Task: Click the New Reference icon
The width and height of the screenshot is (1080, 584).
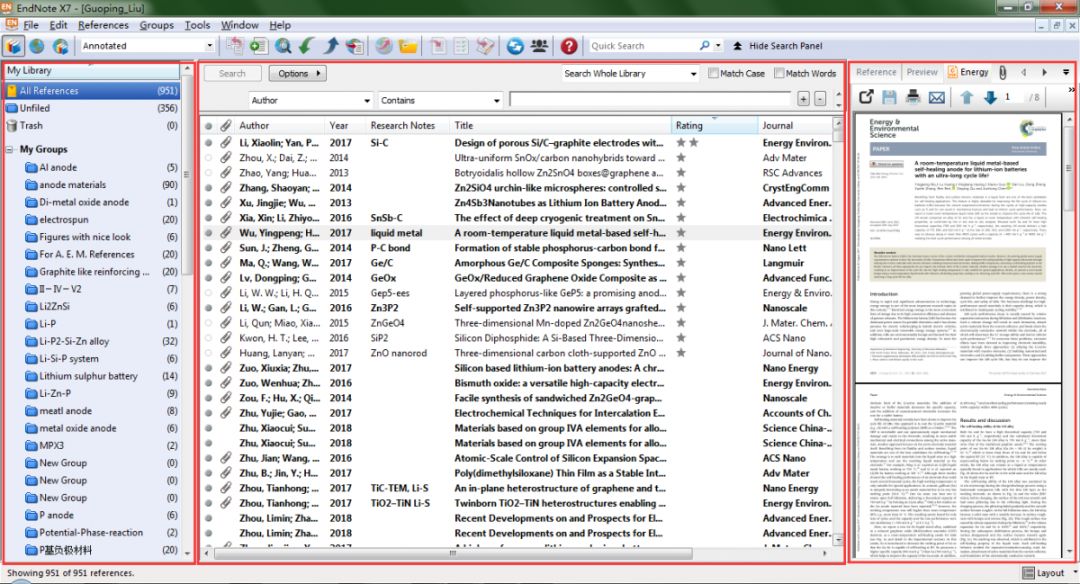Action: click(x=258, y=47)
